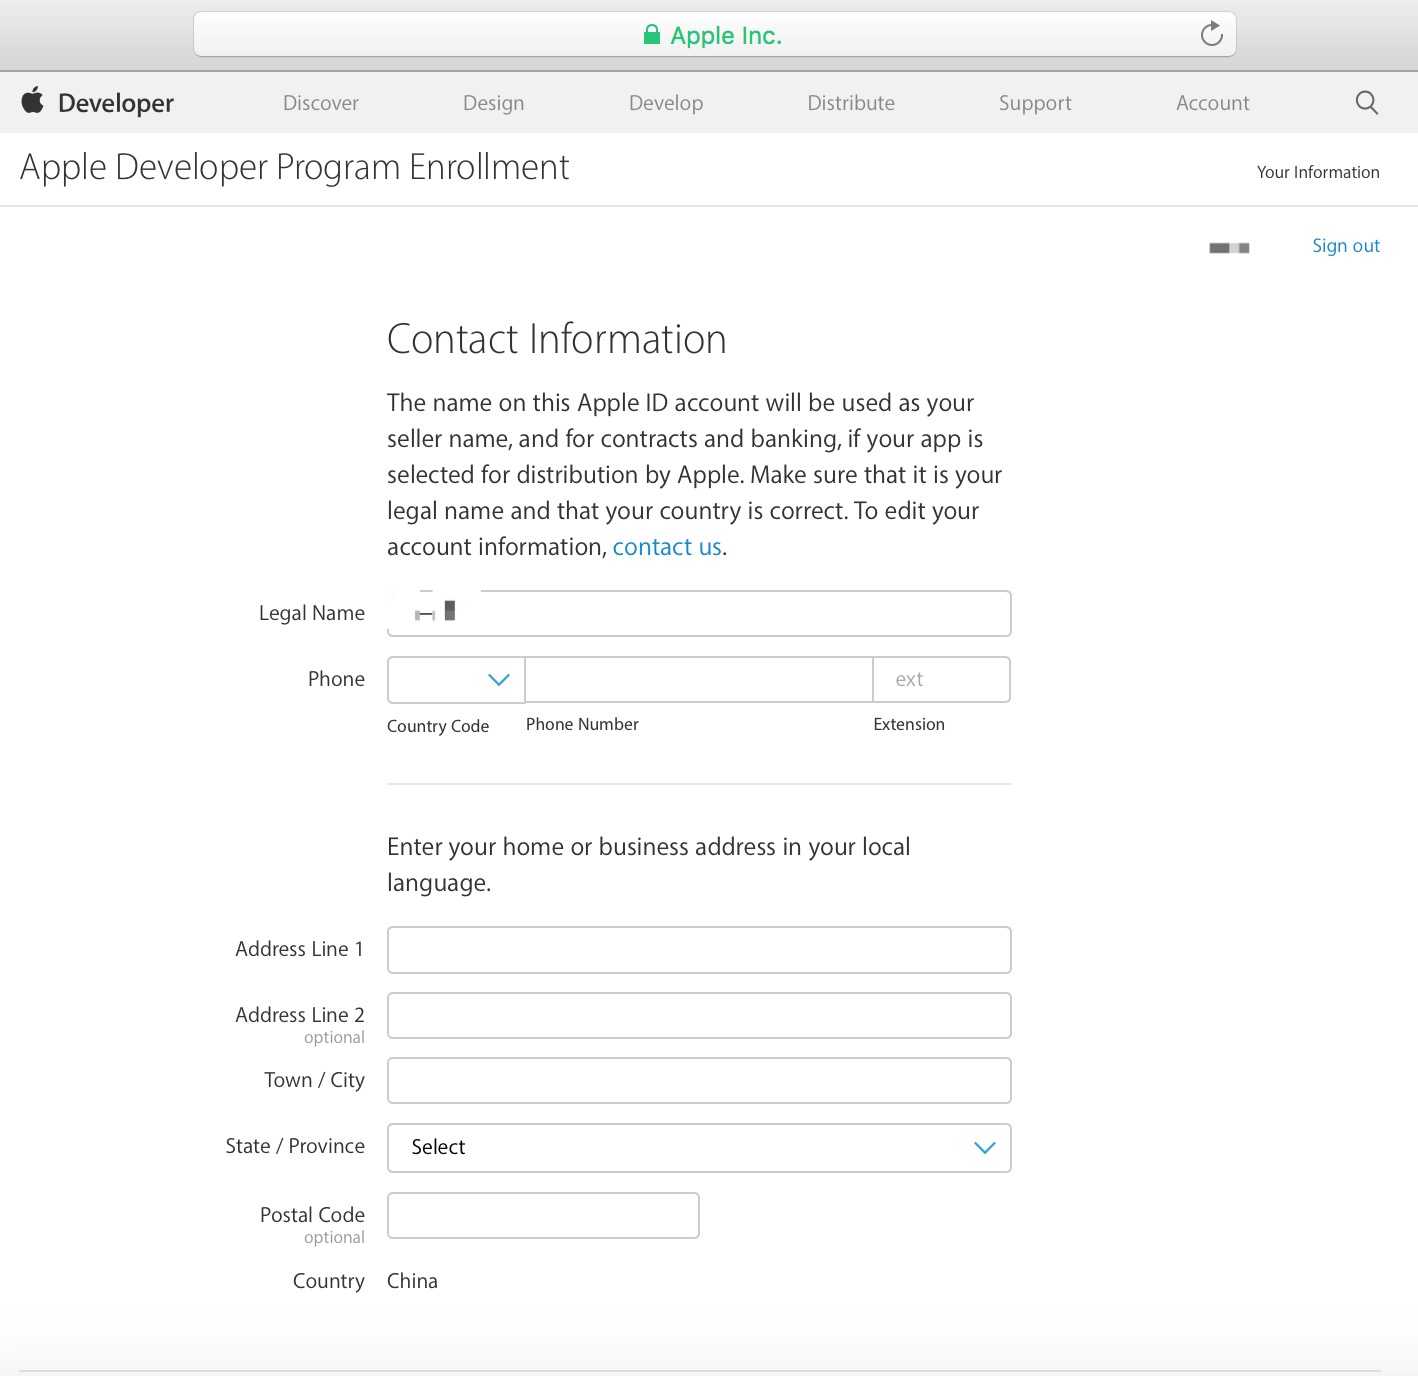Click the Apple Inc. address bar
The image size is (1418, 1376).
point(715,35)
